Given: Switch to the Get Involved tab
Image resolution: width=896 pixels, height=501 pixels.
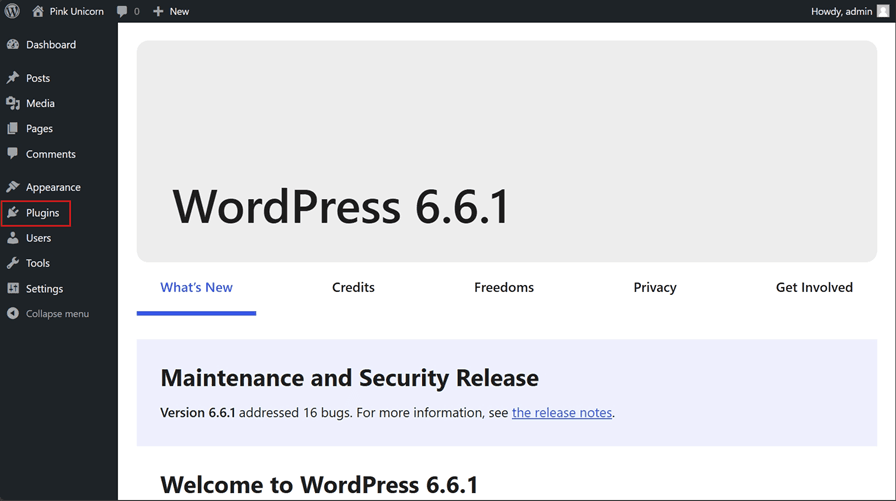Looking at the screenshot, I should (814, 287).
